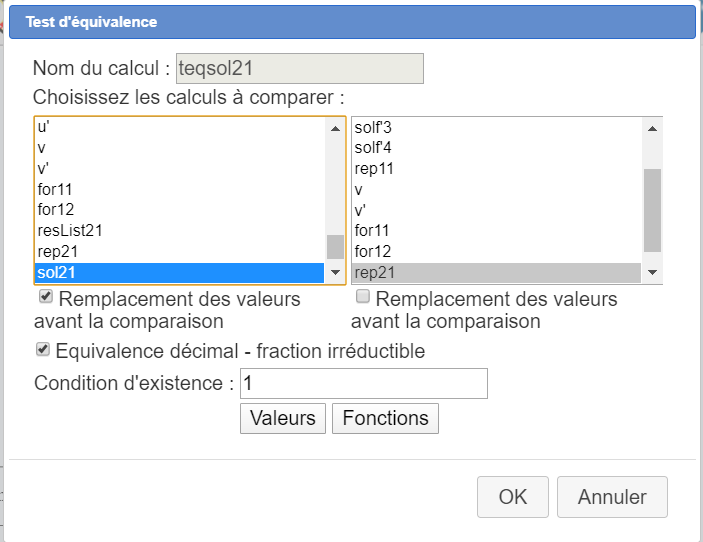This screenshot has width=703, height=542.
Task: Pick 'for12' in the right list
Action: tap(372, 250)
